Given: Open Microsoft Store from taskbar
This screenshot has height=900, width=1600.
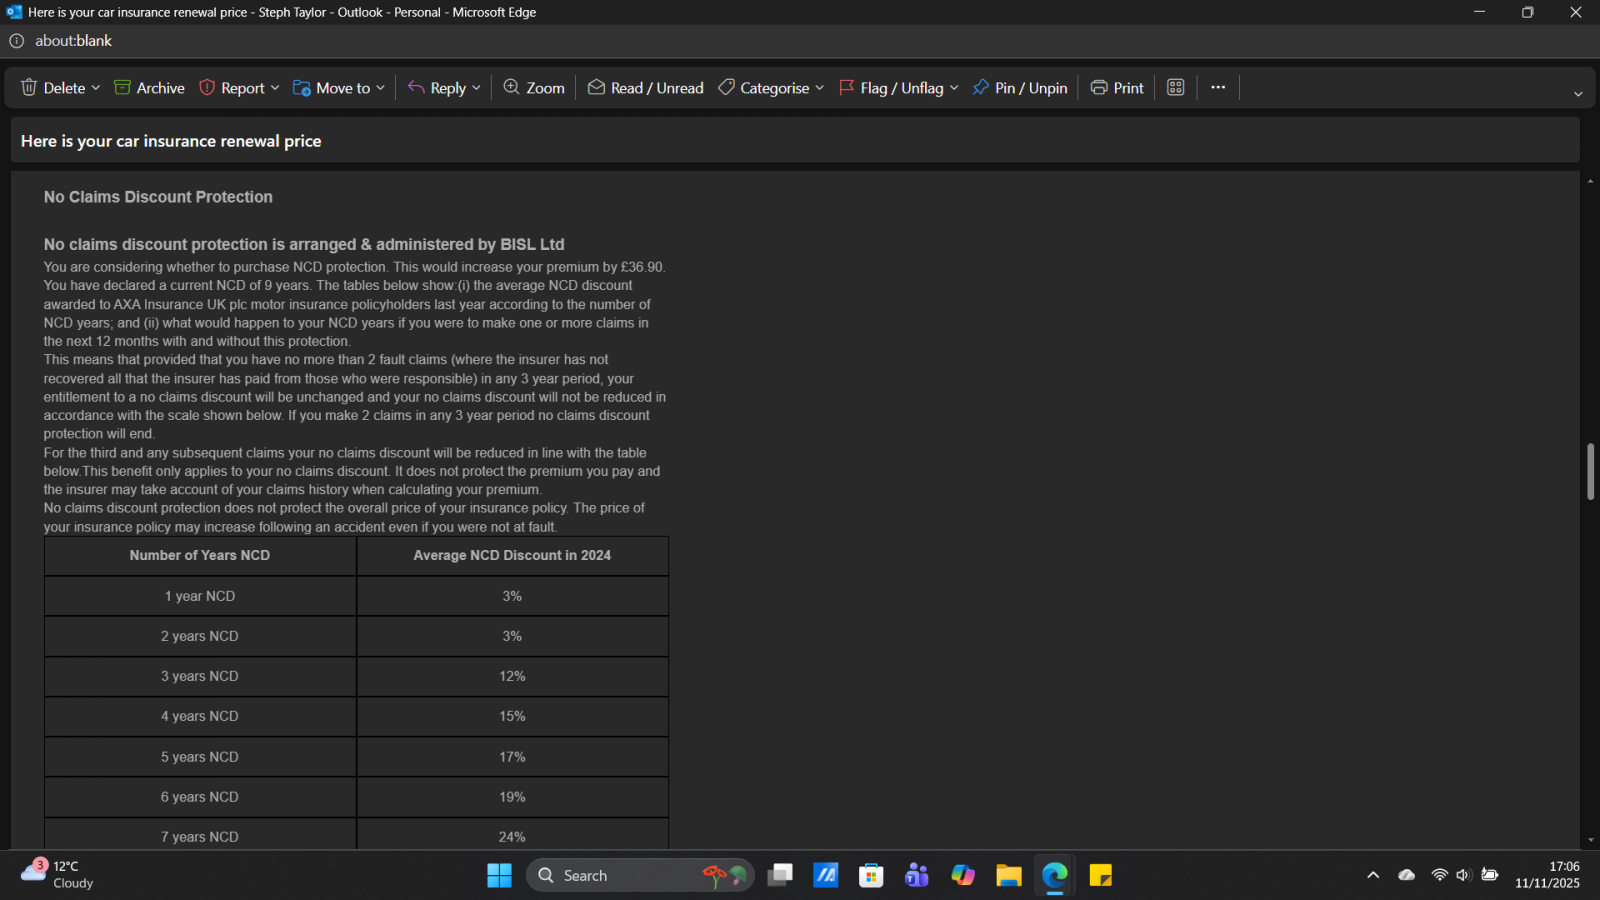Looking at the screenshot, I should (871, 876).
